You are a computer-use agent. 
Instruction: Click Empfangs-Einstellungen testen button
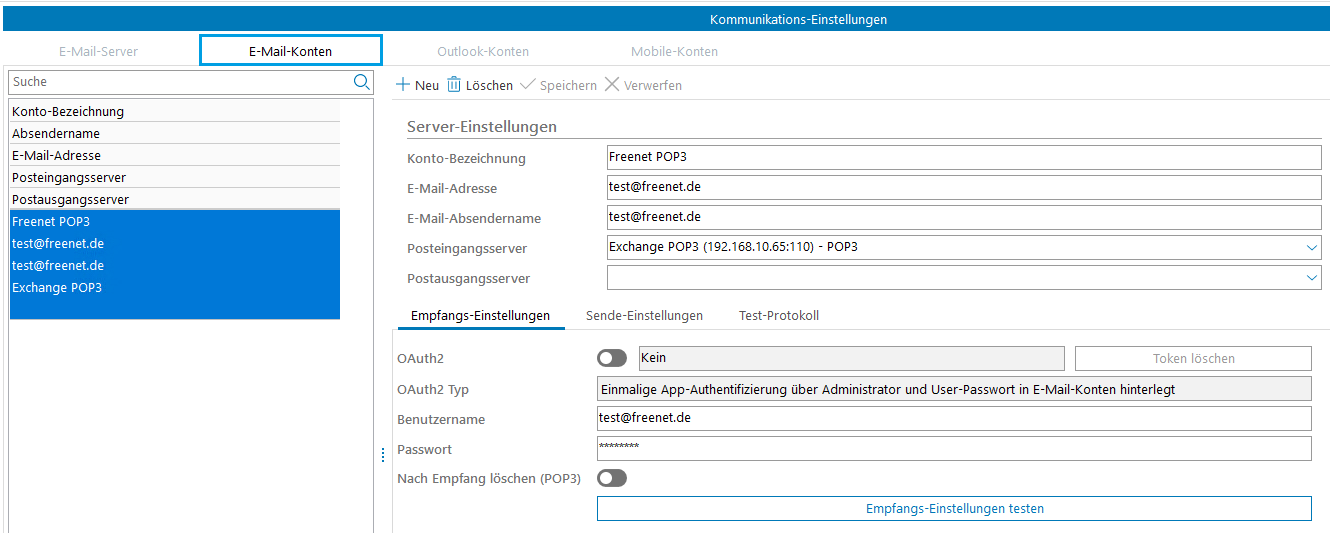click(954, 508)
